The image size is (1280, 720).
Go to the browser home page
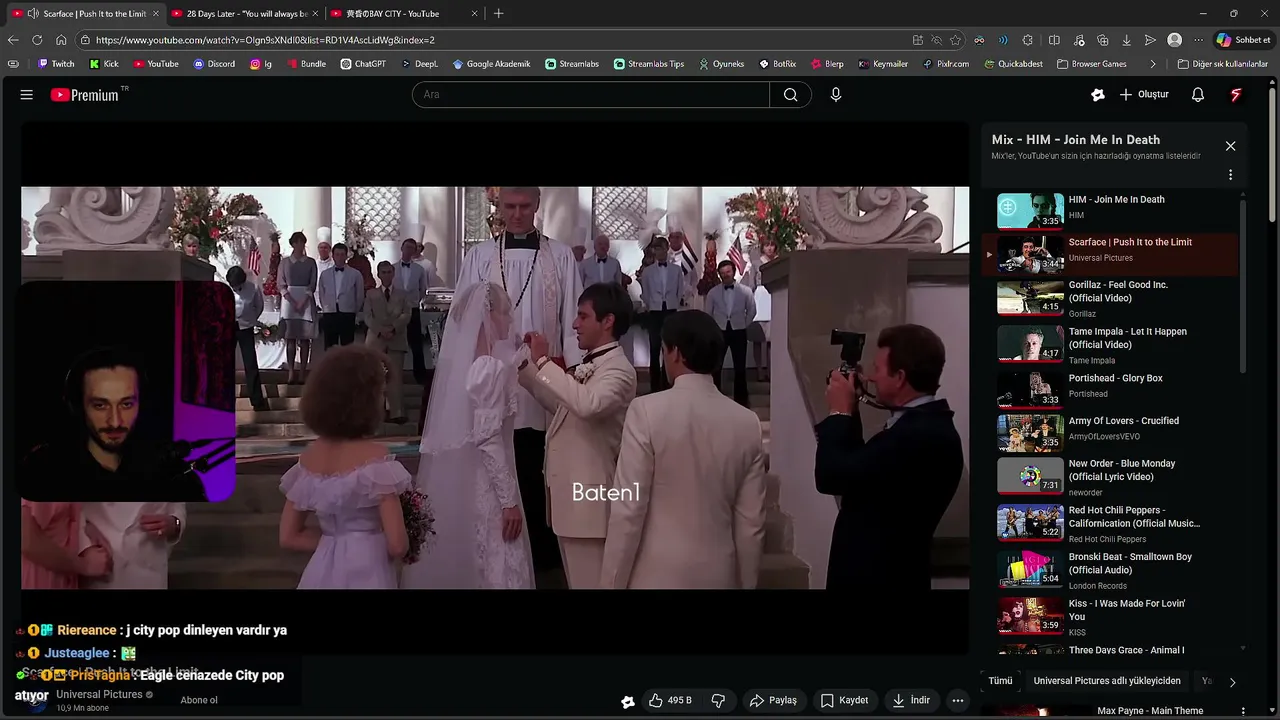pos(61,40)
